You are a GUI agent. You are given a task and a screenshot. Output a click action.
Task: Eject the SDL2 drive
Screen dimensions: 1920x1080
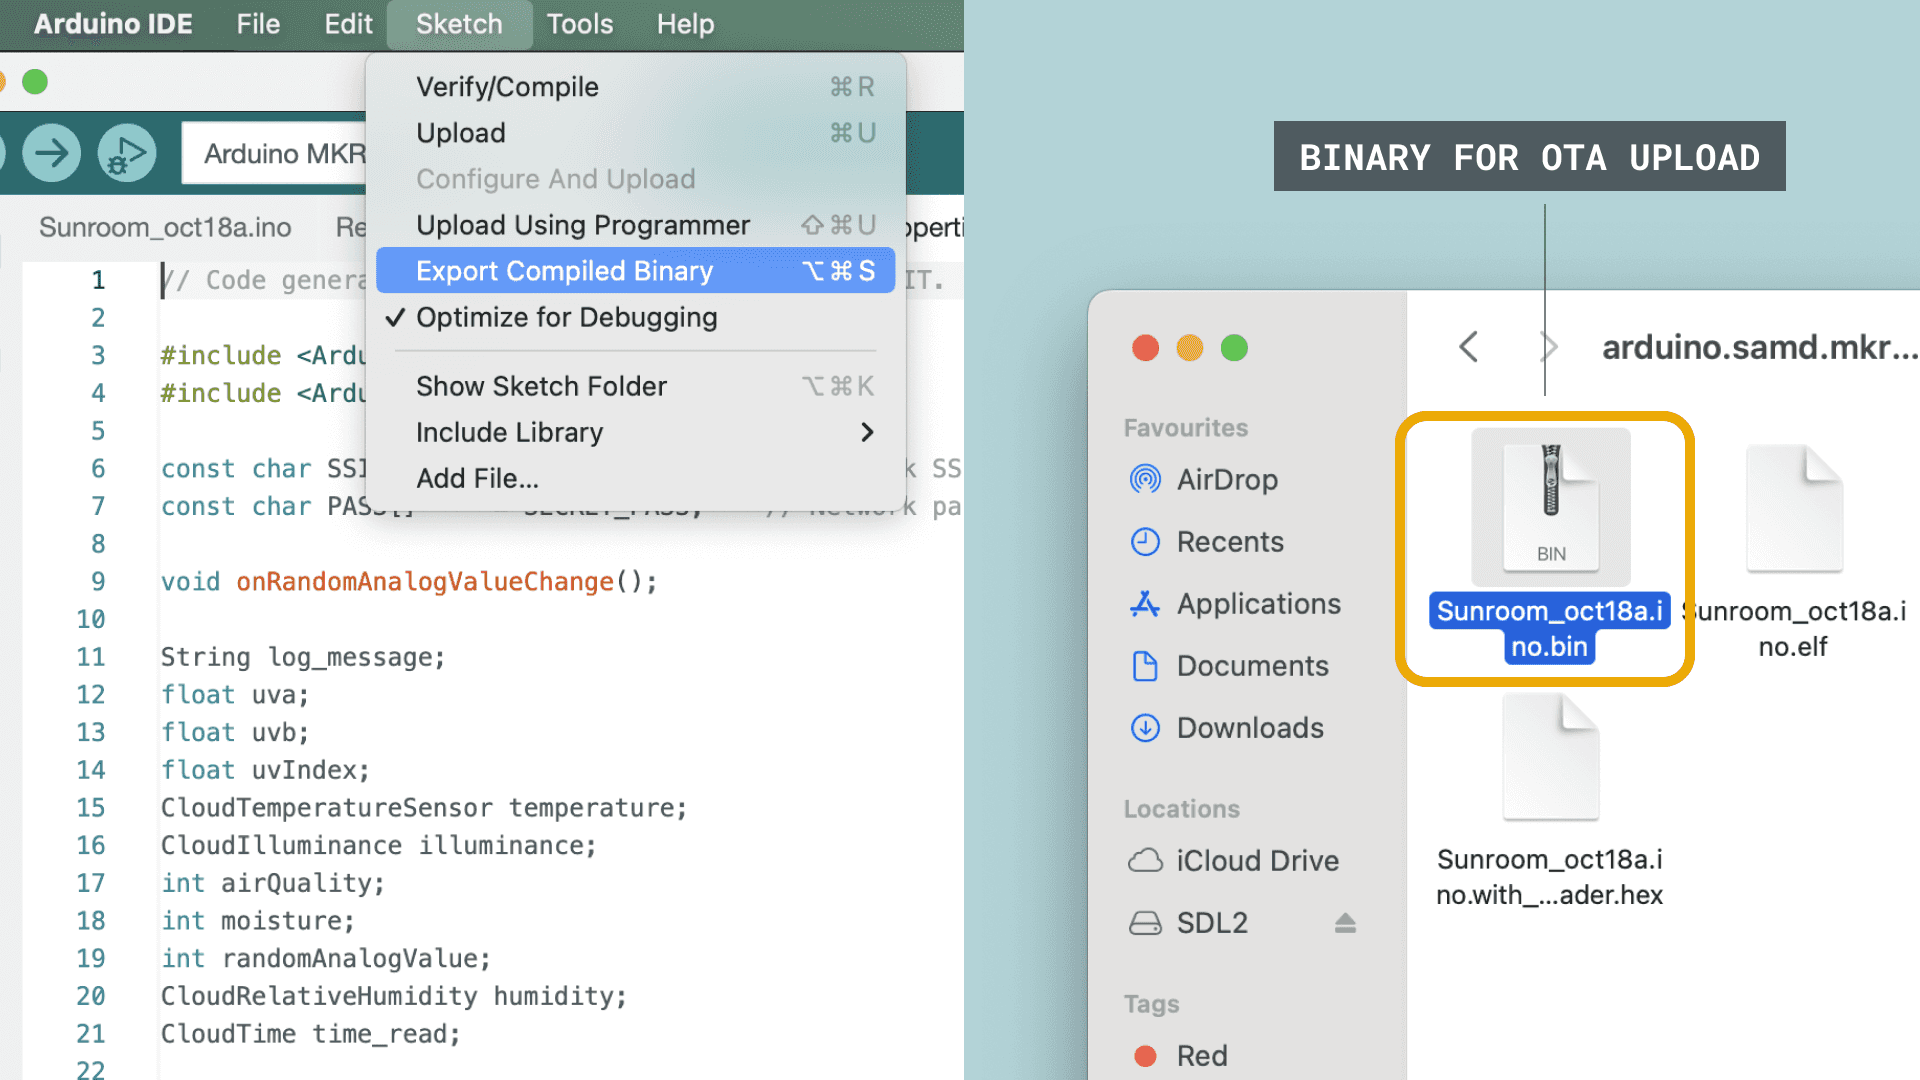coord(1345,923)
